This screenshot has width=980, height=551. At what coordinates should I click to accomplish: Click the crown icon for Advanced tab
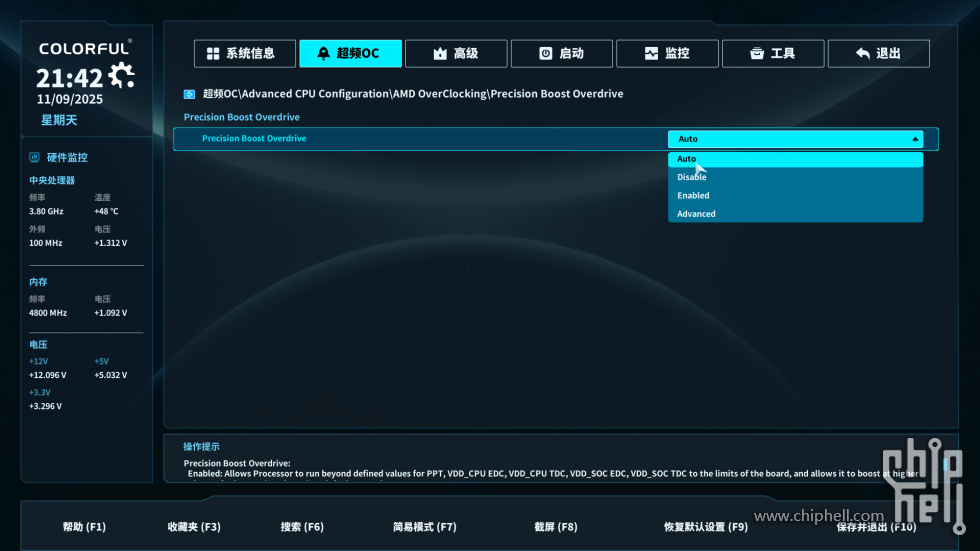(x=440, y=54)
